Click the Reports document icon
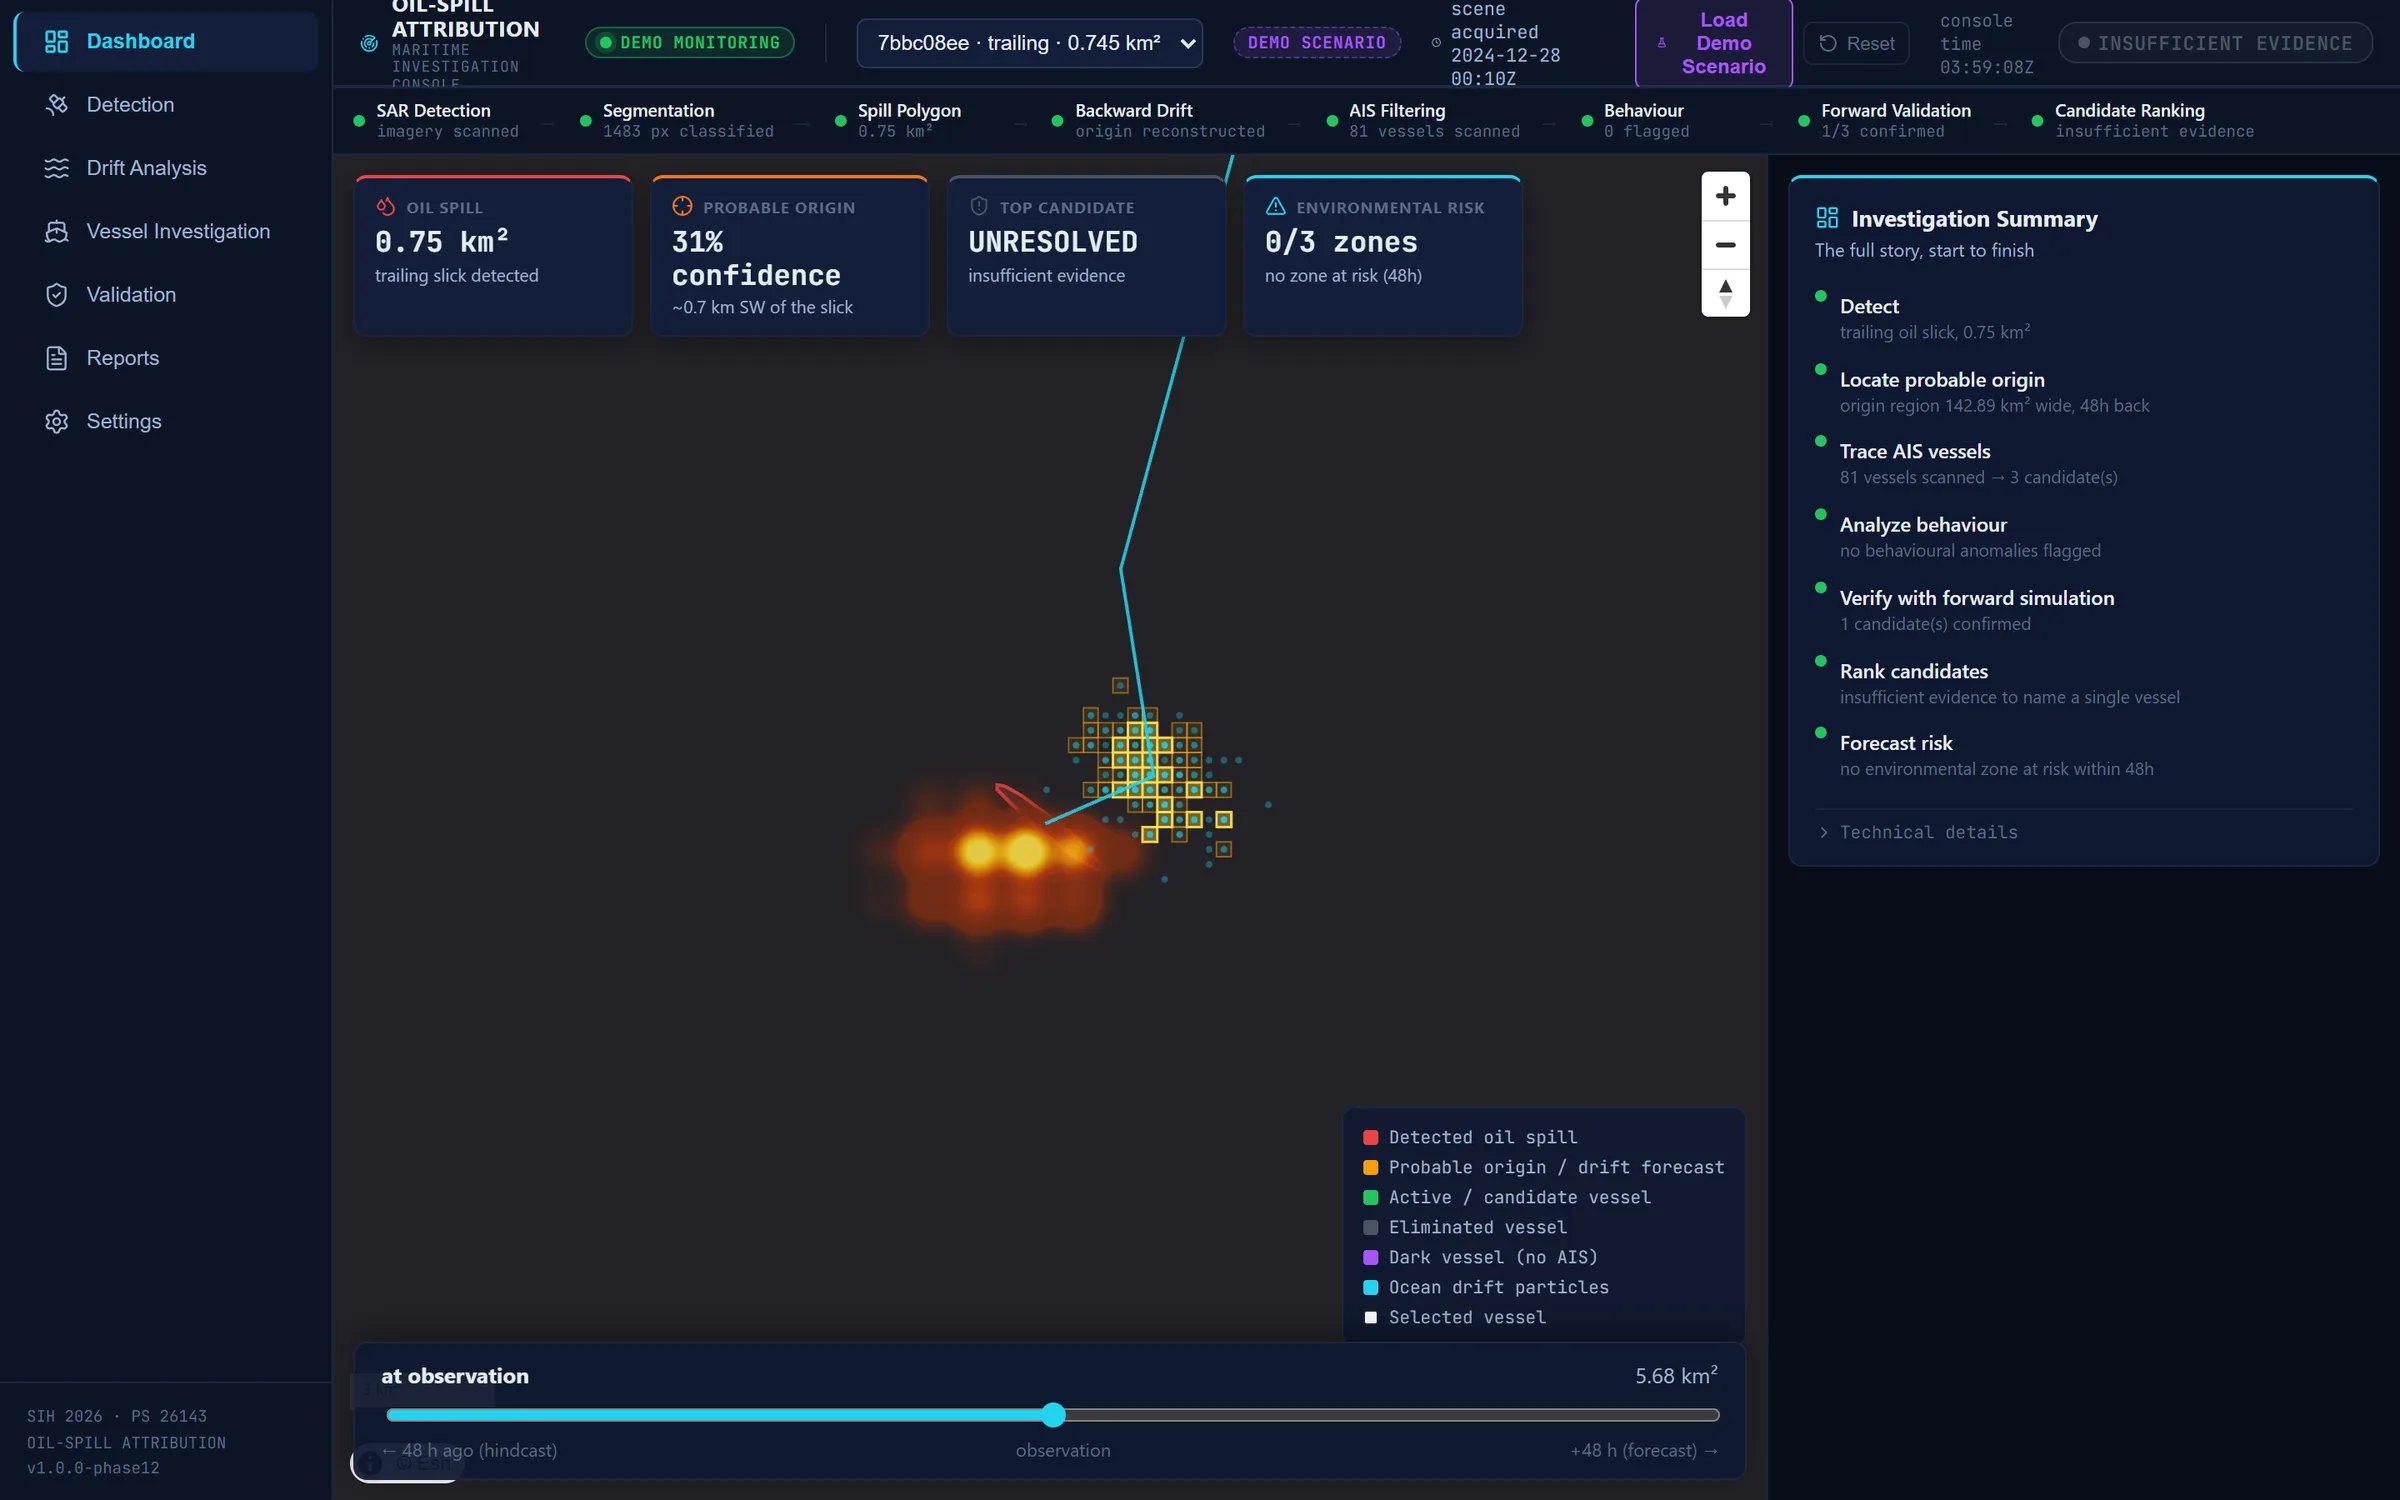 point(57,358)
